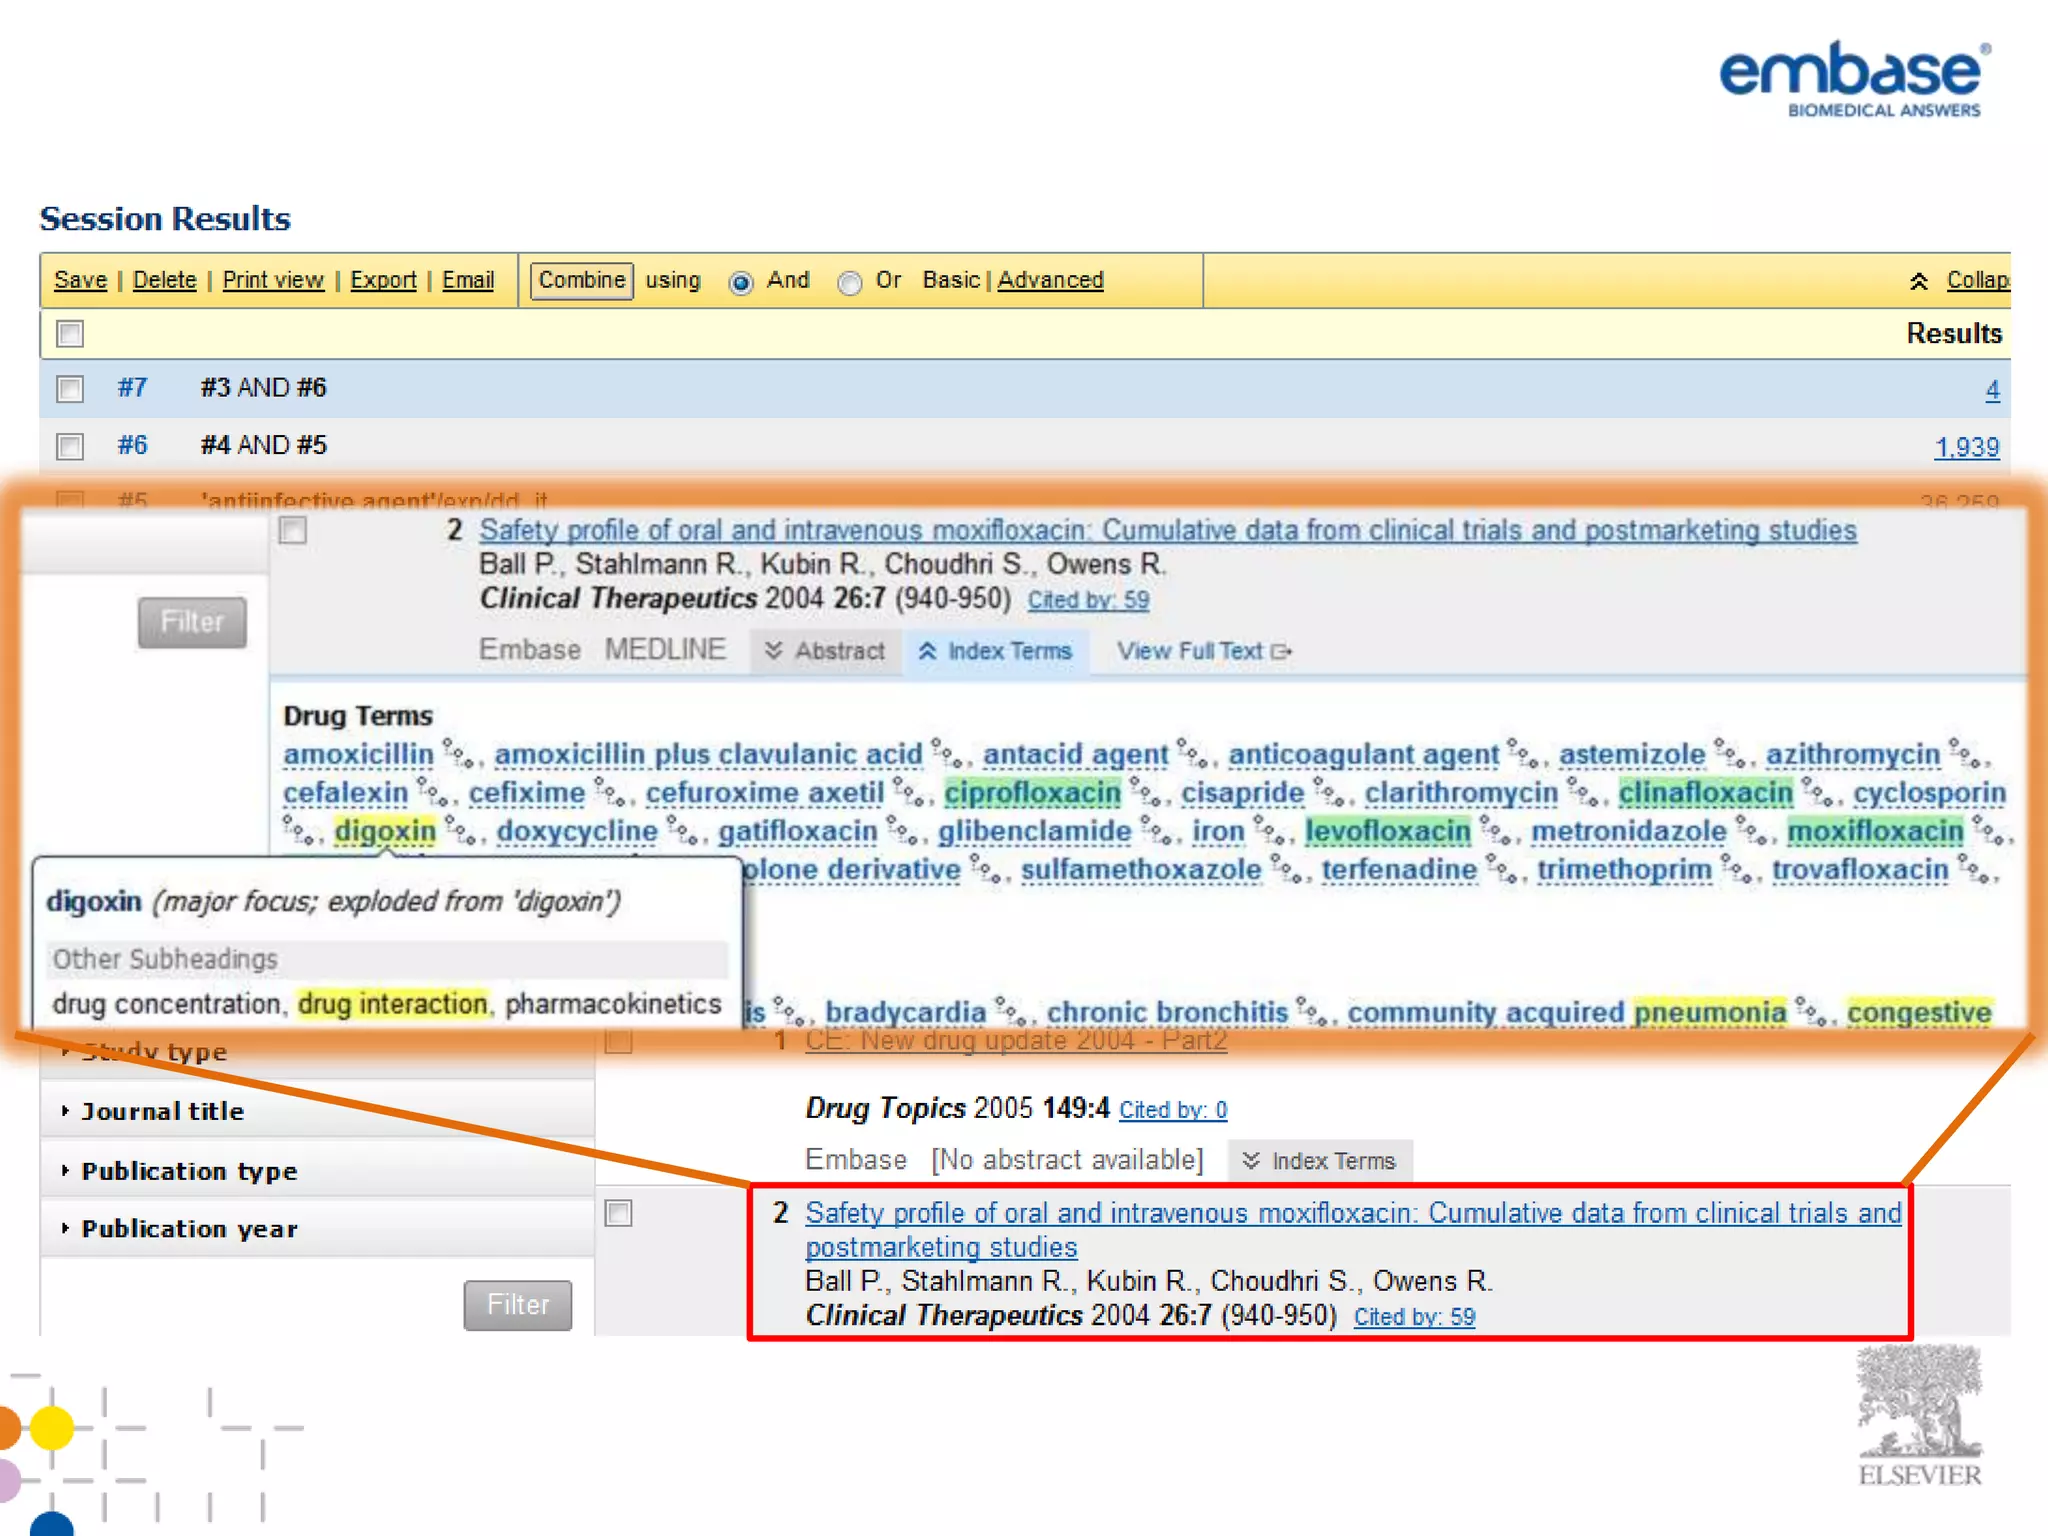Click the subheadings icon next to amoxicillin
Screen dimensions: 2048x1536
tap(459, 754)
